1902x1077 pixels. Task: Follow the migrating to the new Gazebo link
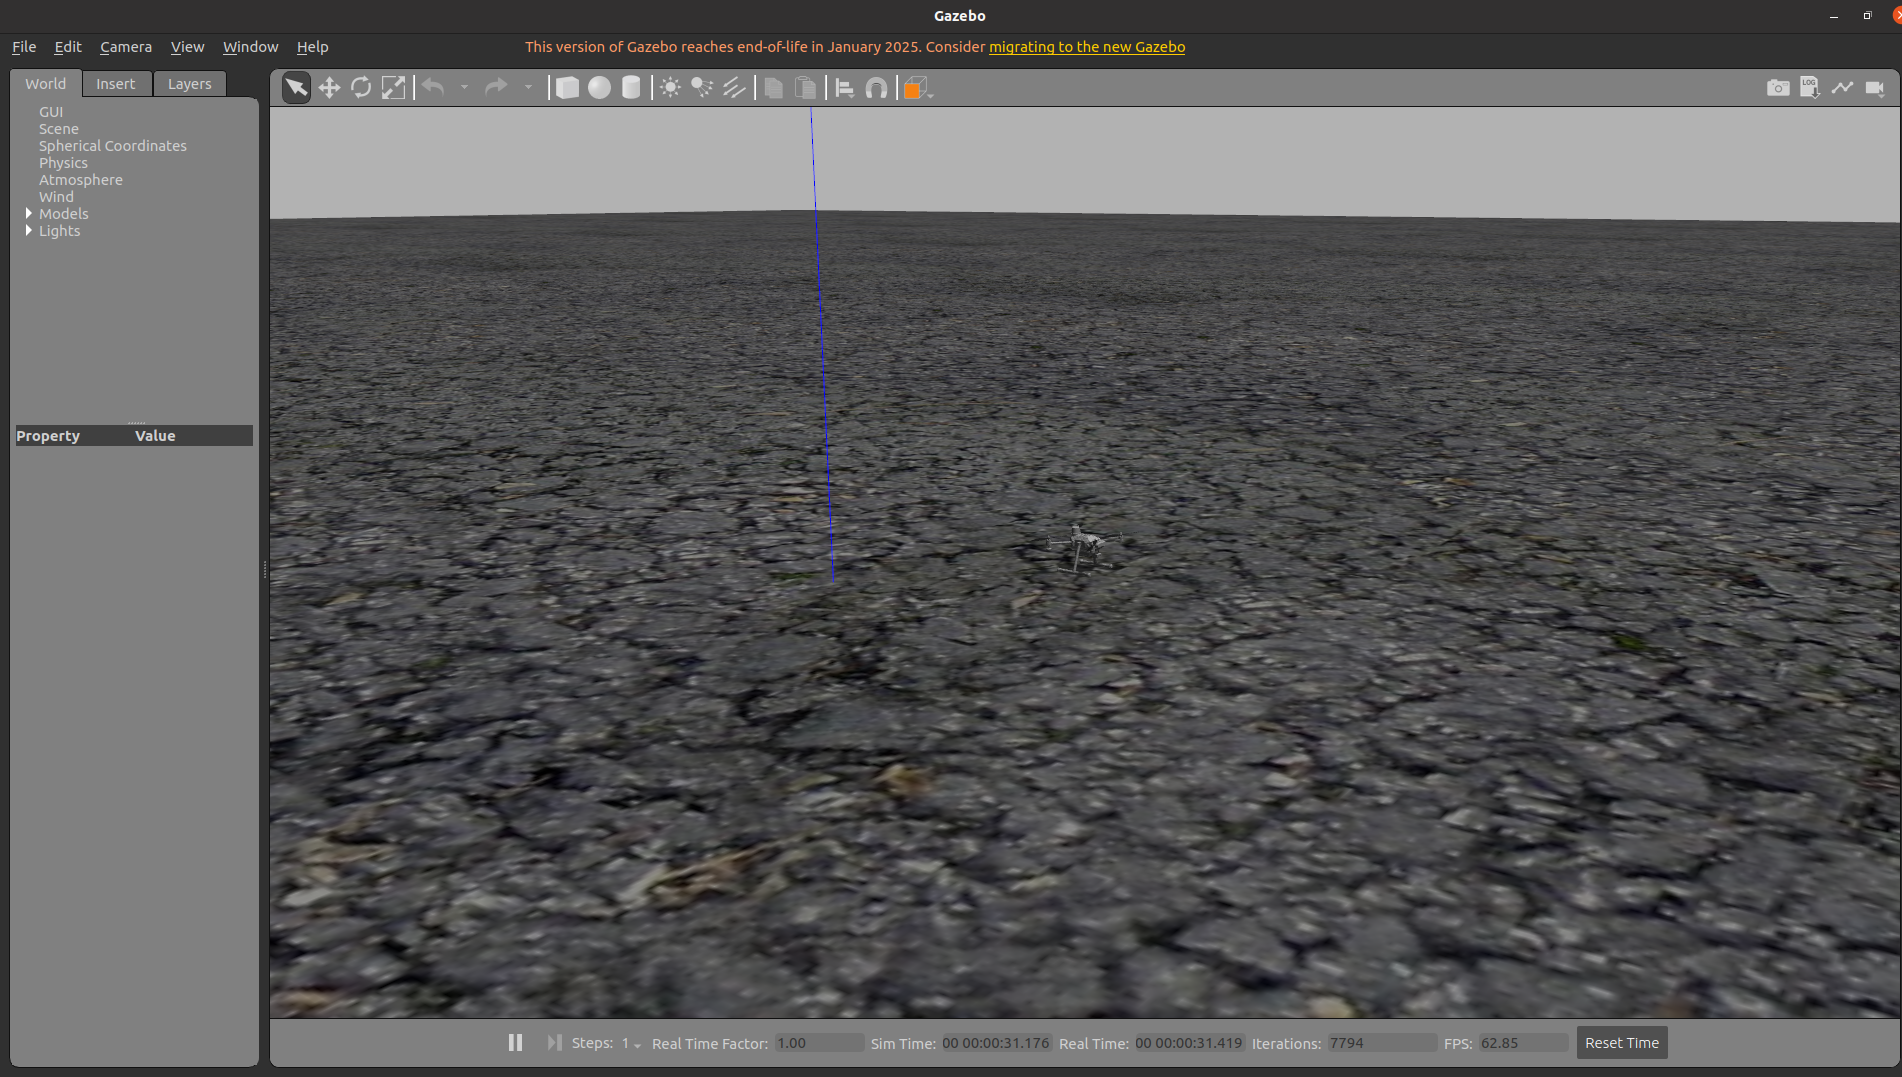(1086, 47)
